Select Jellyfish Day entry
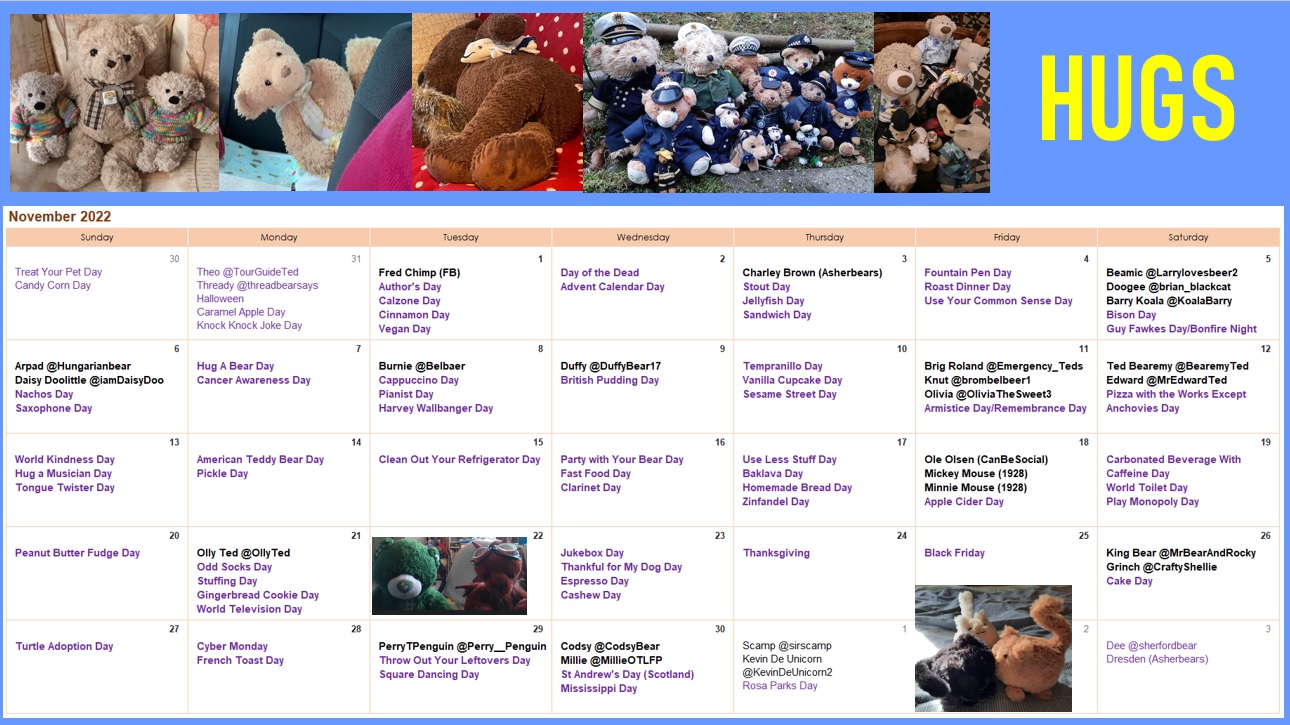 pos(773,301)
